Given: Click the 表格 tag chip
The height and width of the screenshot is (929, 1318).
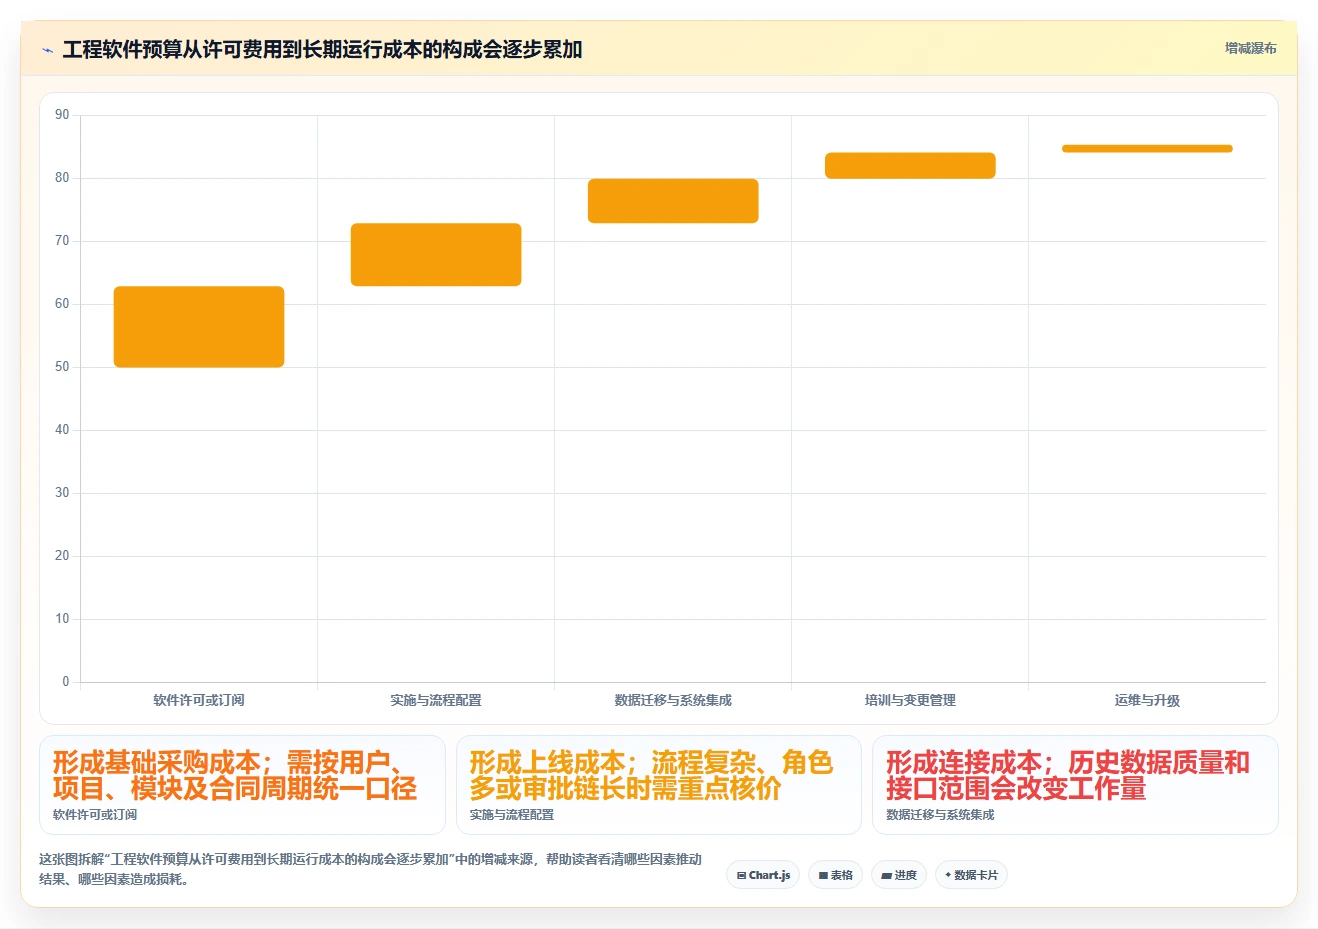Looking at the screenshot, I should pyautogui.click(x=835, y=875).
